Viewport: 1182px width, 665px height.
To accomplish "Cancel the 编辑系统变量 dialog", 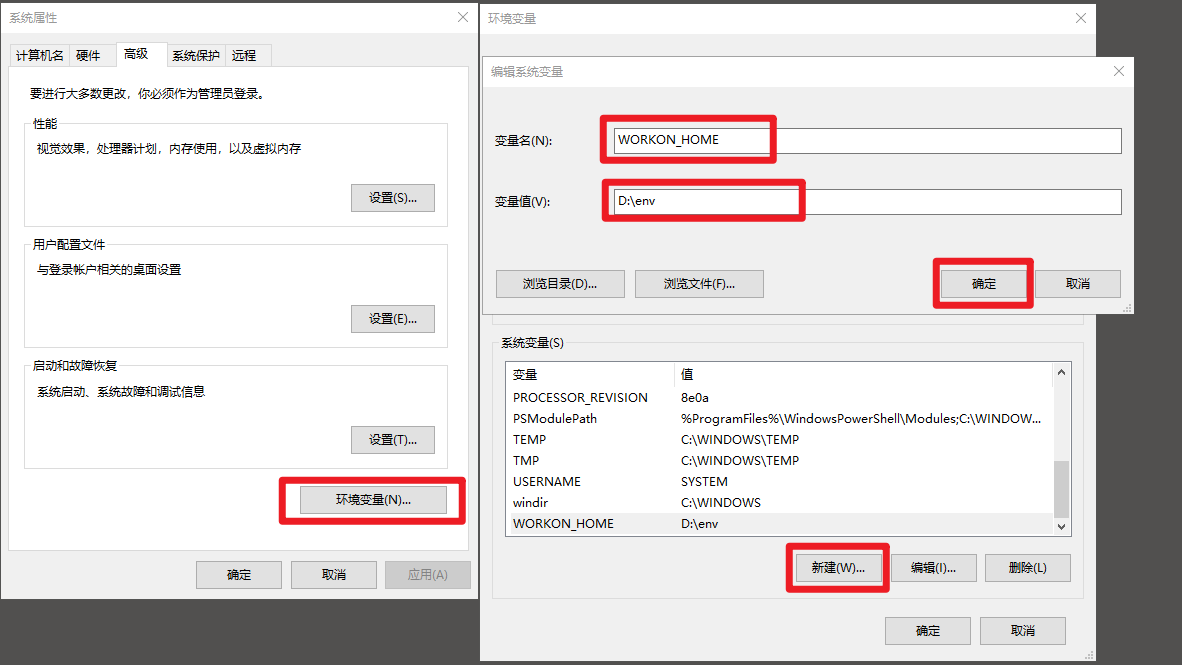I will coord(1078,284).
